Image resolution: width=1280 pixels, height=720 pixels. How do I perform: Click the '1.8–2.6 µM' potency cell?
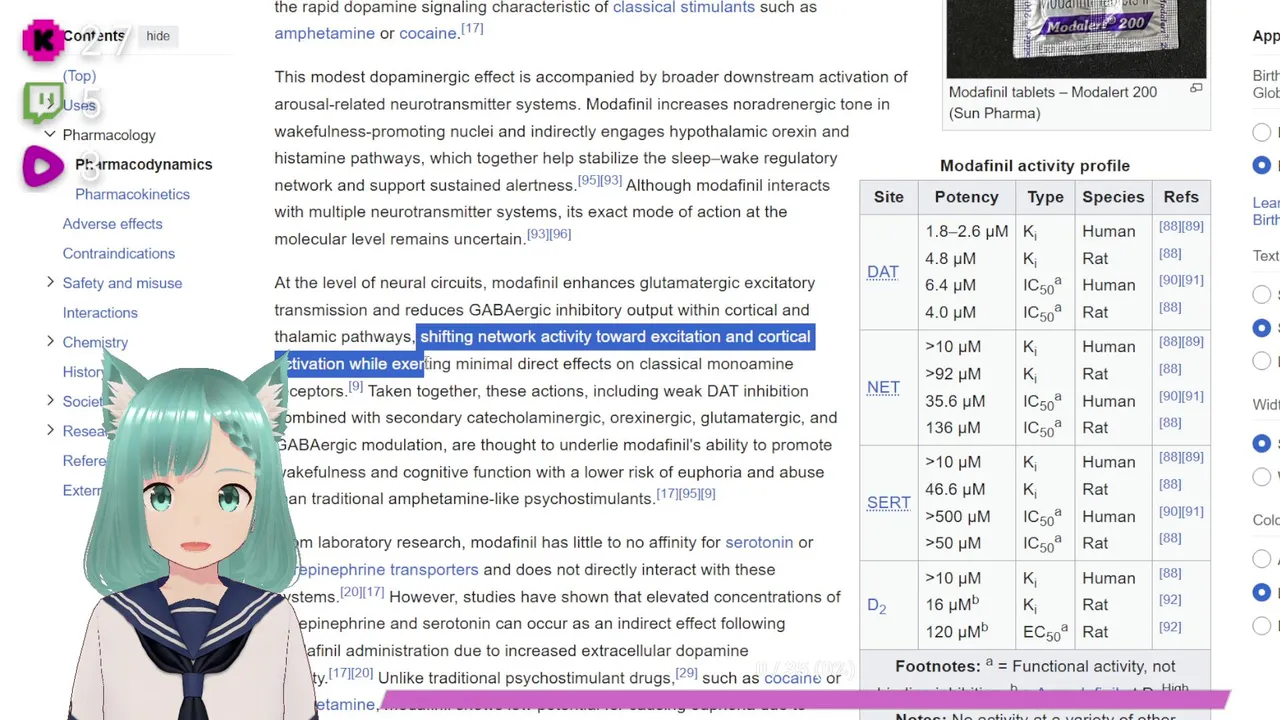[x=966, y=231]
